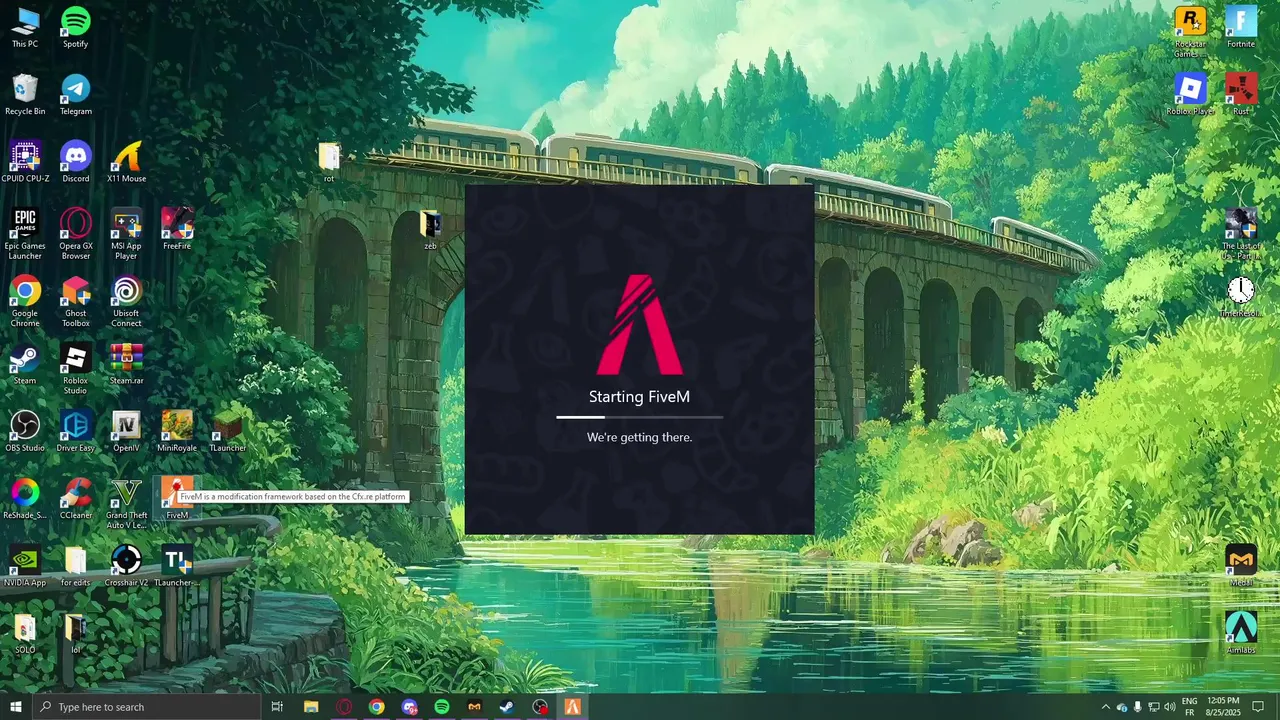Select the Roblox Player desktop icon
The height and width of the screenshot is (720, 1280).
point(1190,94)
